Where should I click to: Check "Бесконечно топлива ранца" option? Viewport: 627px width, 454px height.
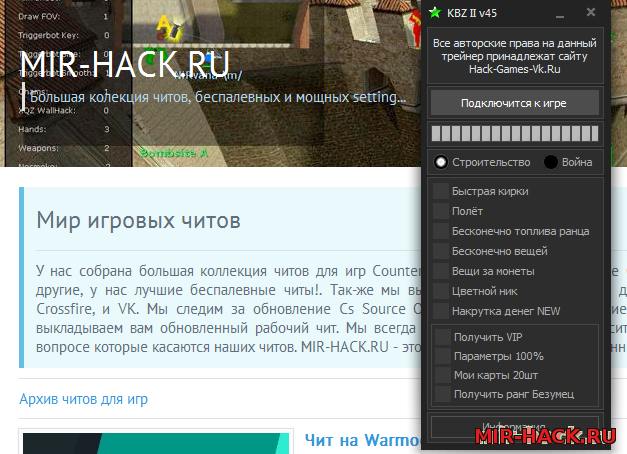pos(441,231)
